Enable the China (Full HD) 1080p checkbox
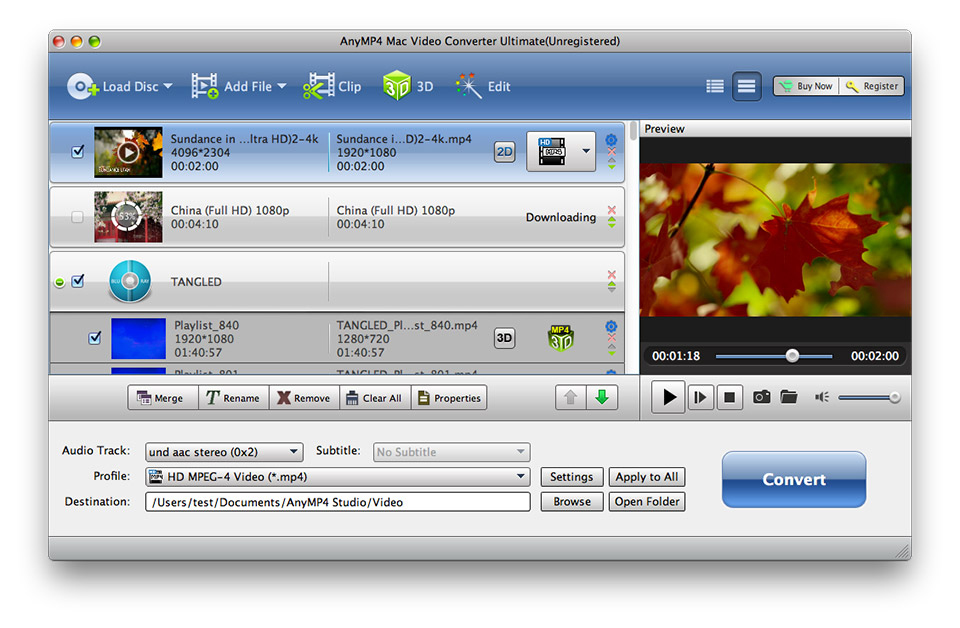Screen dimensions: 960x628 [x=78, y=217]
